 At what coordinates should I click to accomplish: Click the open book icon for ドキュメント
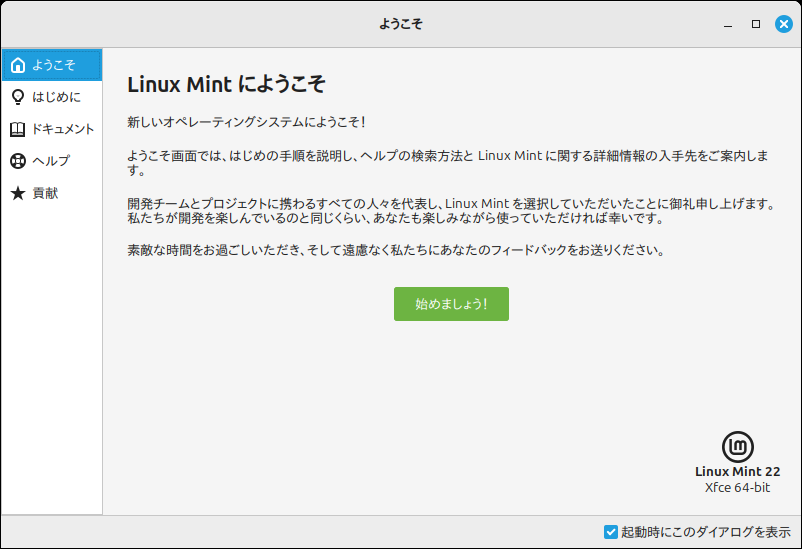click(17, 129)
